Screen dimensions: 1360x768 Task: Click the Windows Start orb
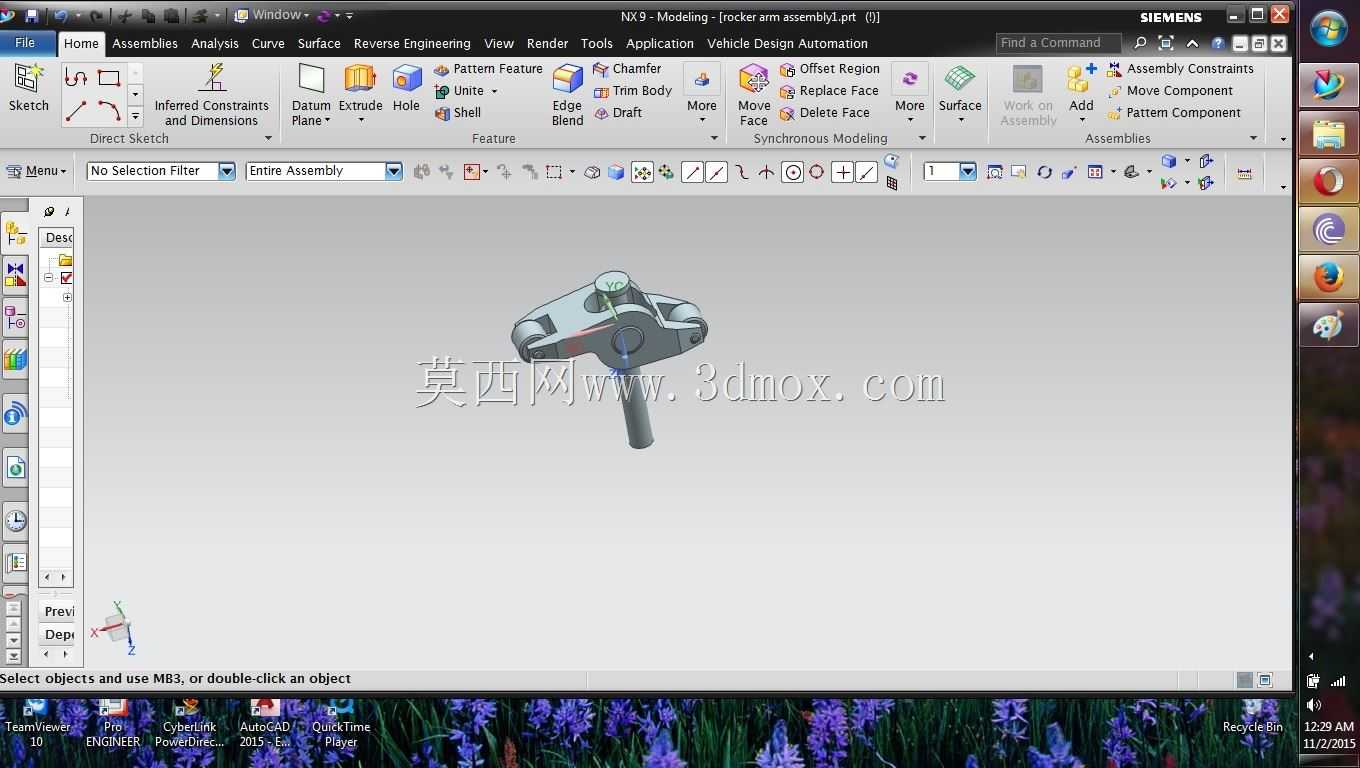point(1328,30)
